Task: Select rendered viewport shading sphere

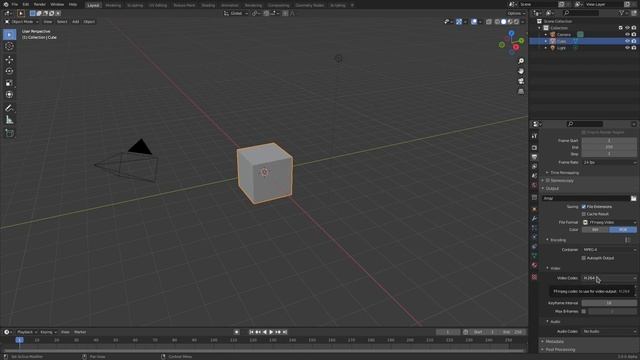Action: pos(516,22)
